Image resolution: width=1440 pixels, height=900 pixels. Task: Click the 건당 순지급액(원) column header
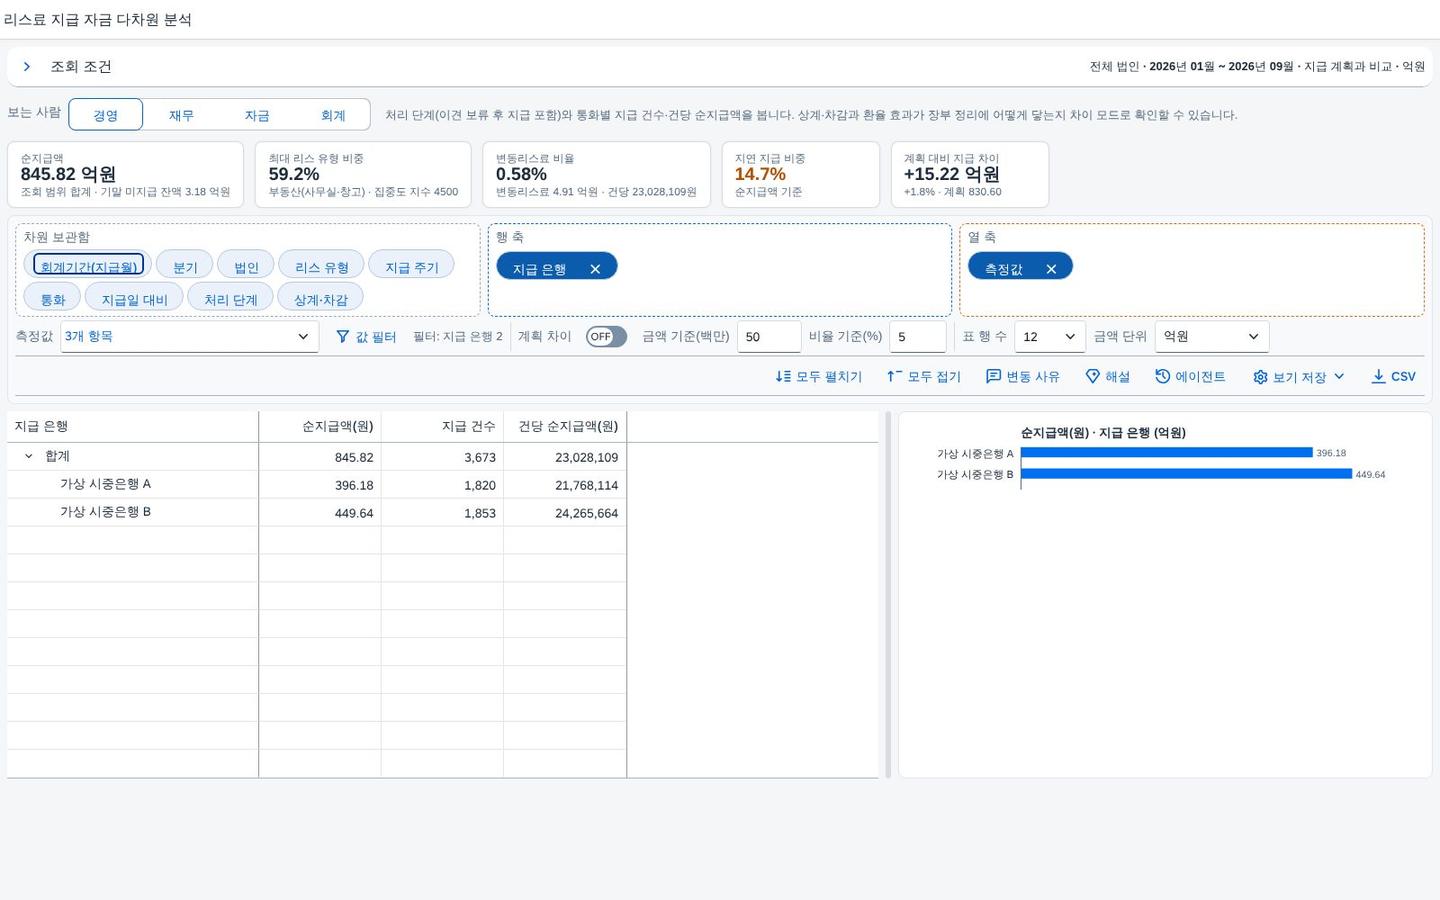click(x=565, y=427)
